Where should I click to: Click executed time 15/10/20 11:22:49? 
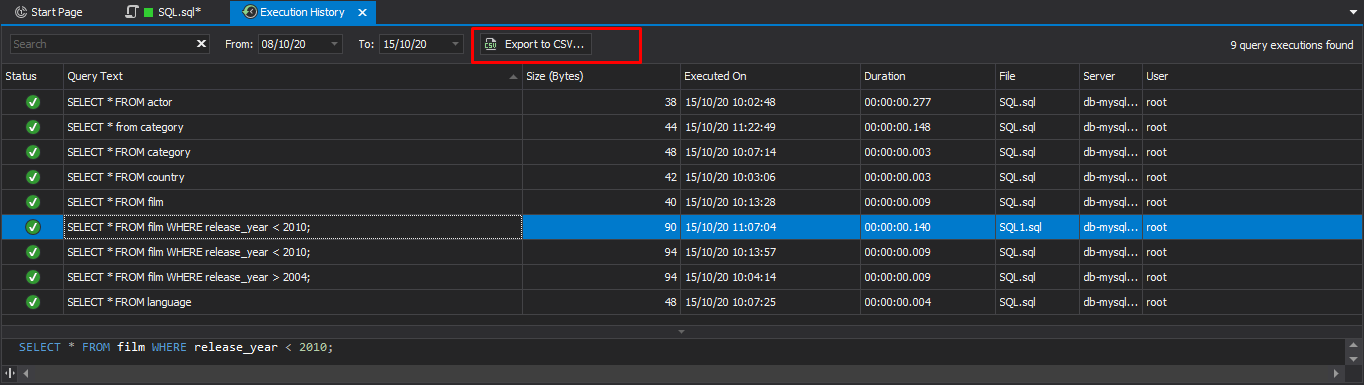click(731, 127)
